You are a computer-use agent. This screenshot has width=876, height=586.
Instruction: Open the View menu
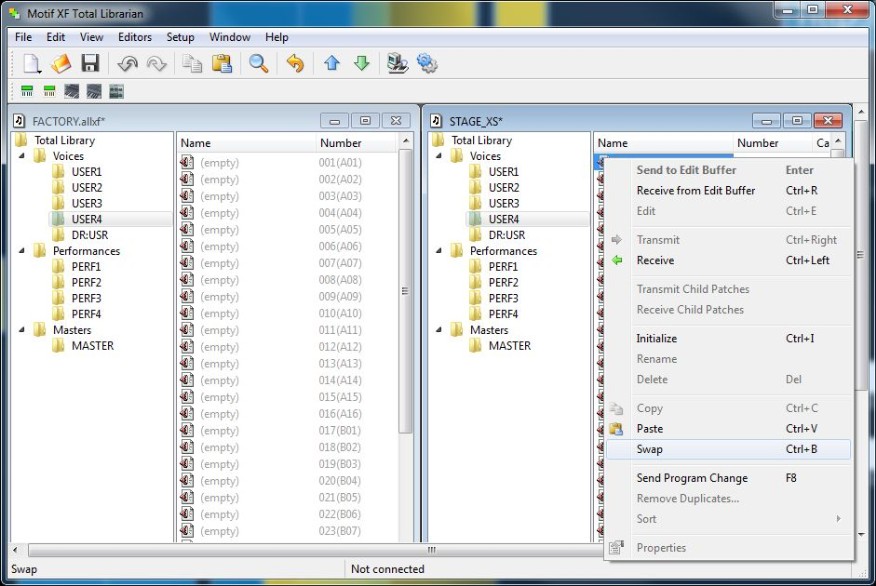(92, 37)
